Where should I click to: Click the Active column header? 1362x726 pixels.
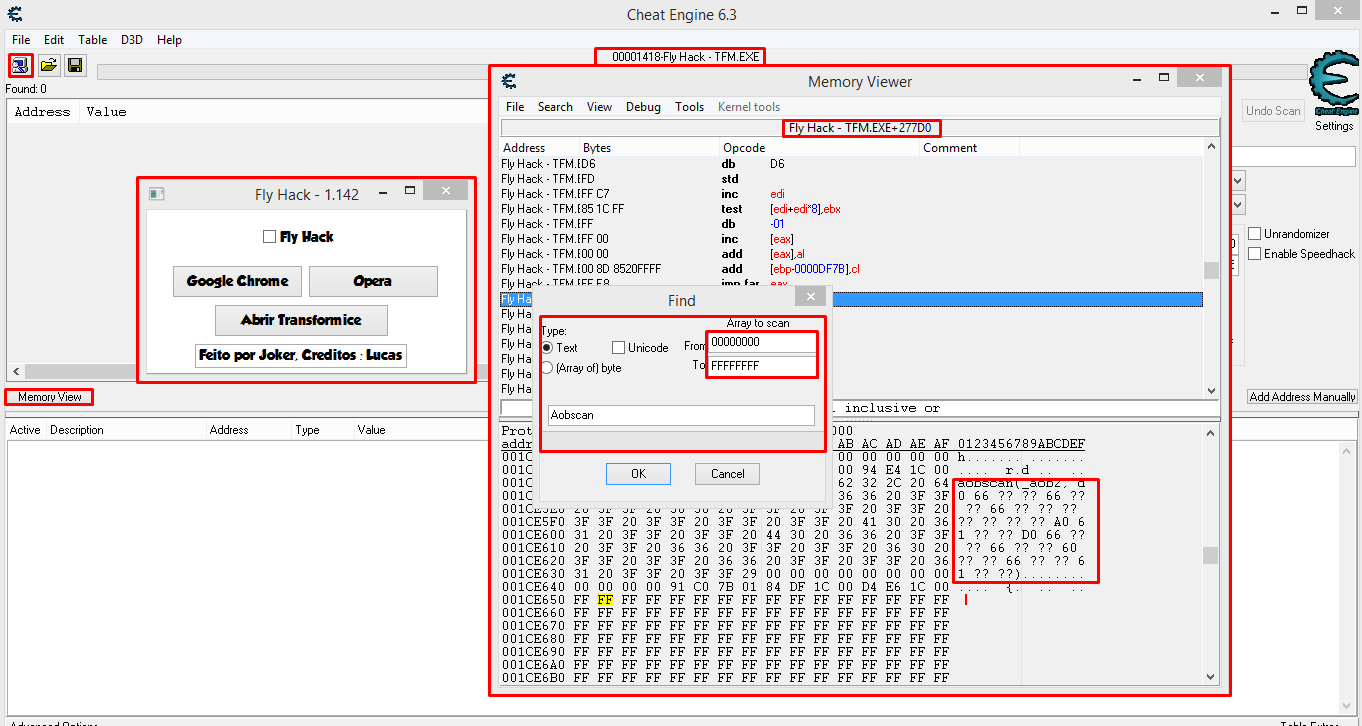(x=25, y=430)
